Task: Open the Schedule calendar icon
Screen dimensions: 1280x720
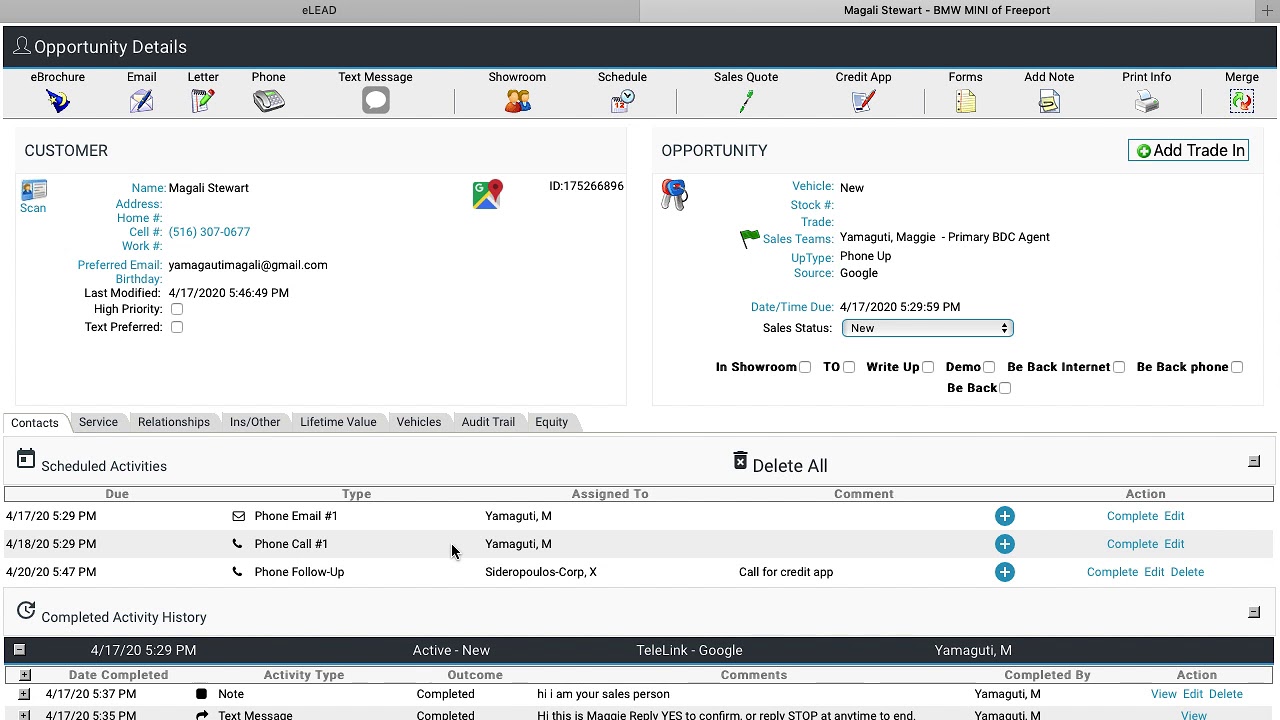Action: tap(623, 101)
